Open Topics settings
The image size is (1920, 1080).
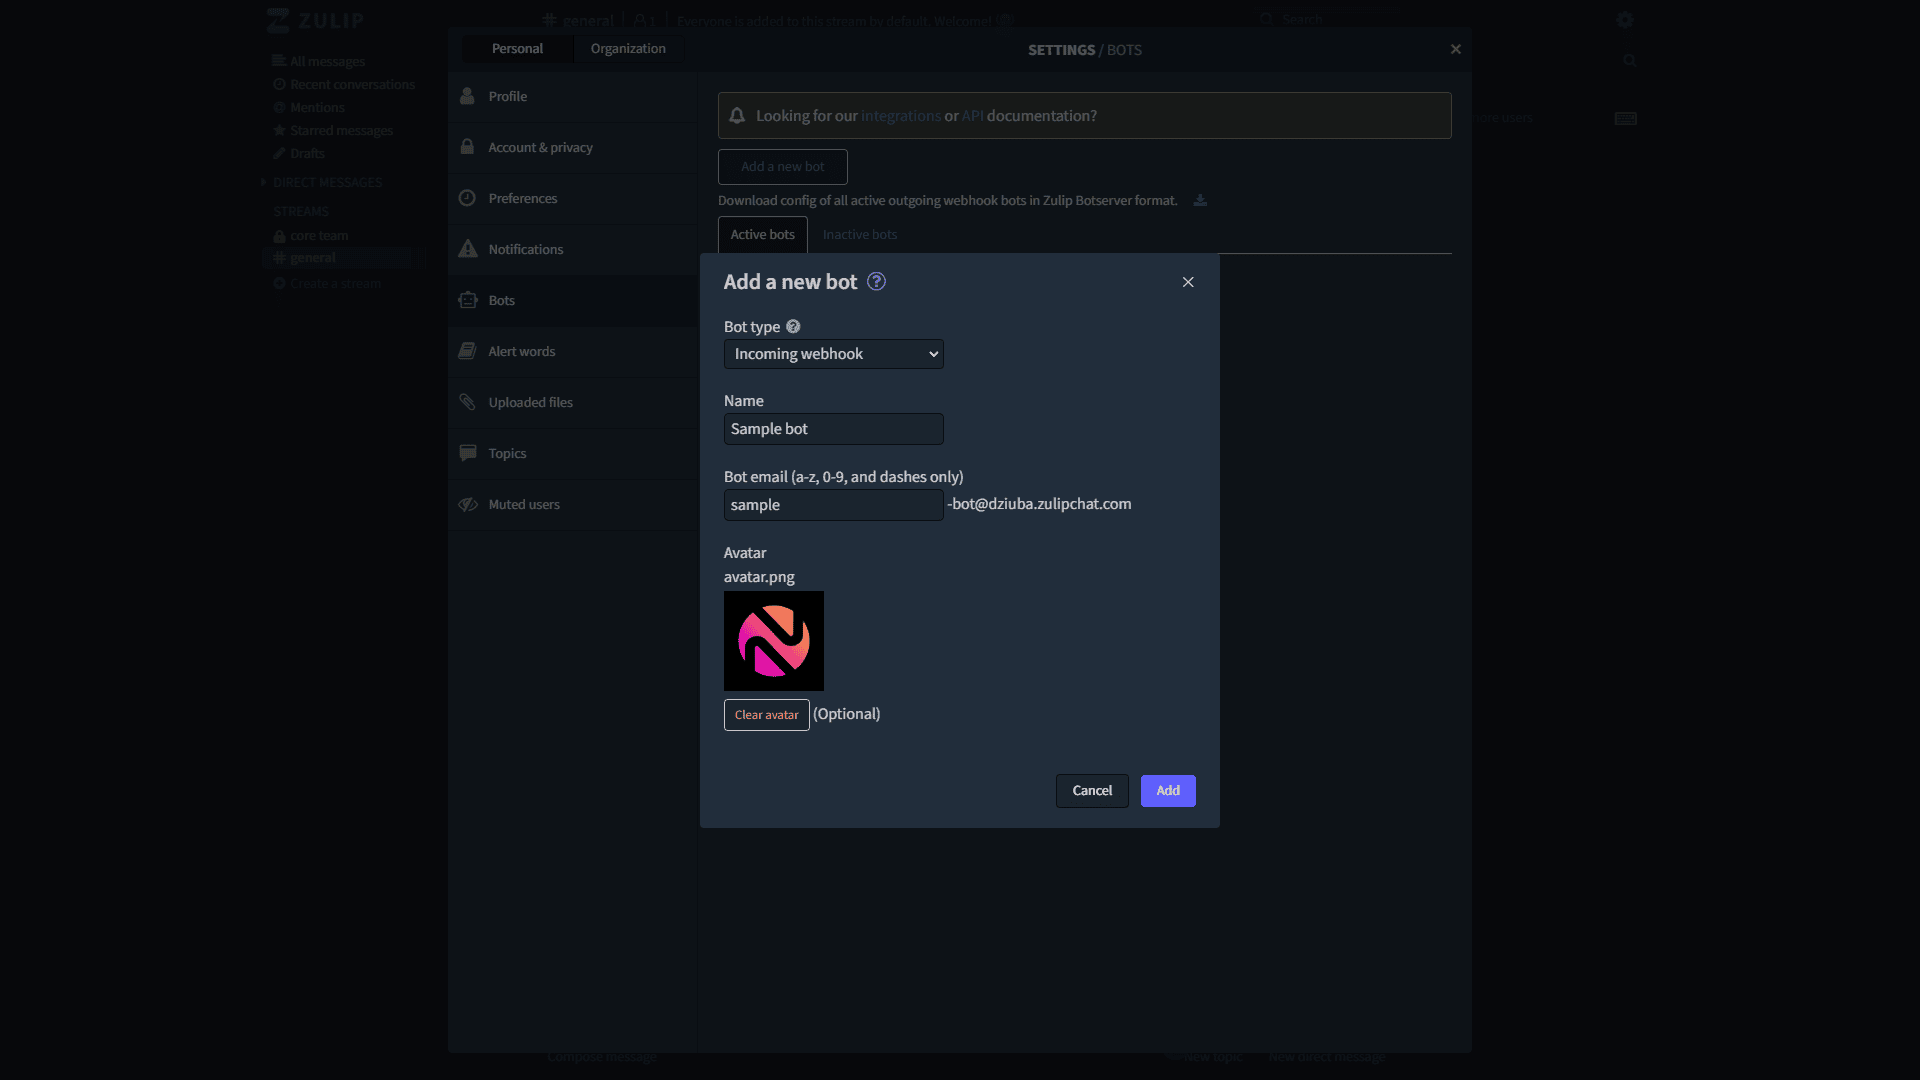click(573, 454)
